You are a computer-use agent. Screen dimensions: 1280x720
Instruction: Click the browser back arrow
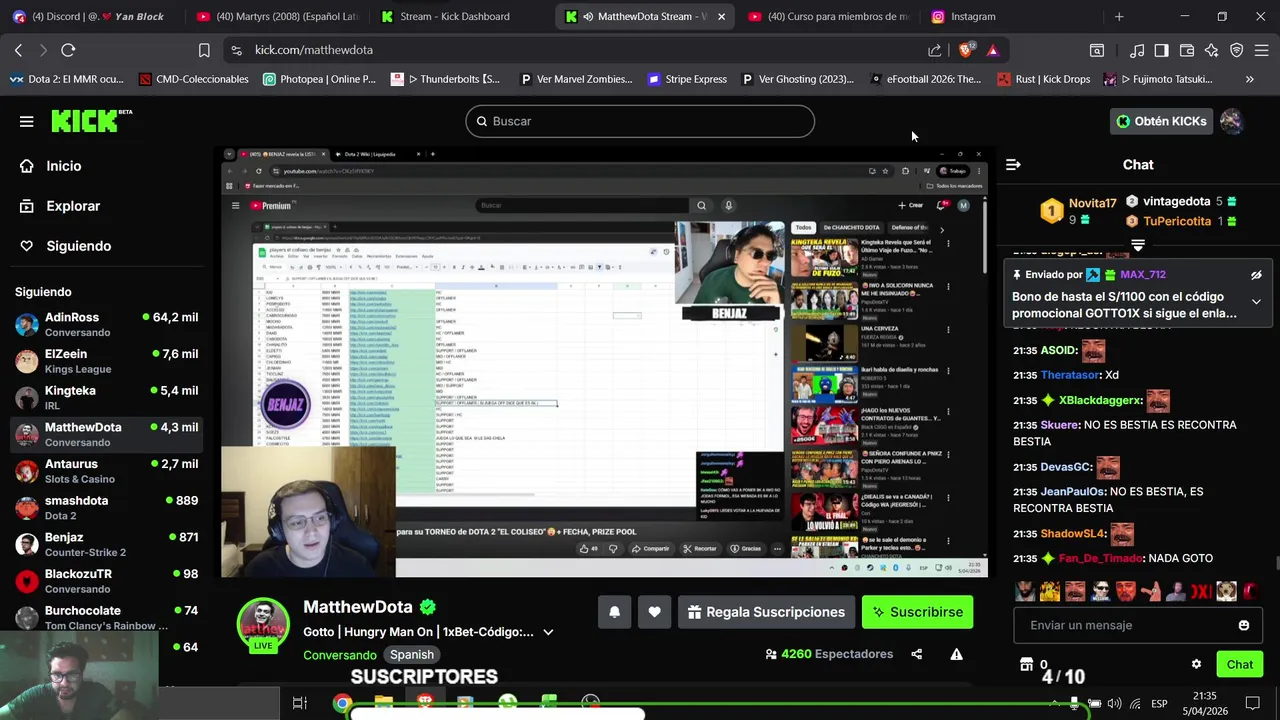click(x=19, y=50)
